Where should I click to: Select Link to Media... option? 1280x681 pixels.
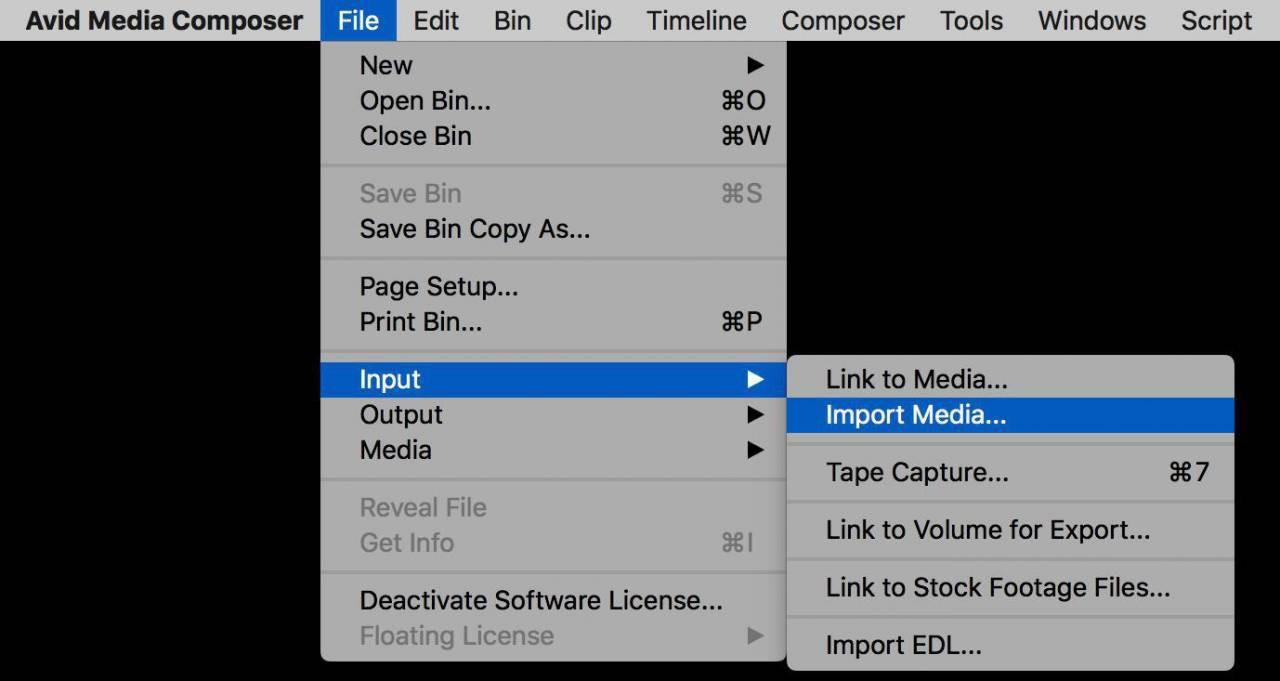point(1010,379)
